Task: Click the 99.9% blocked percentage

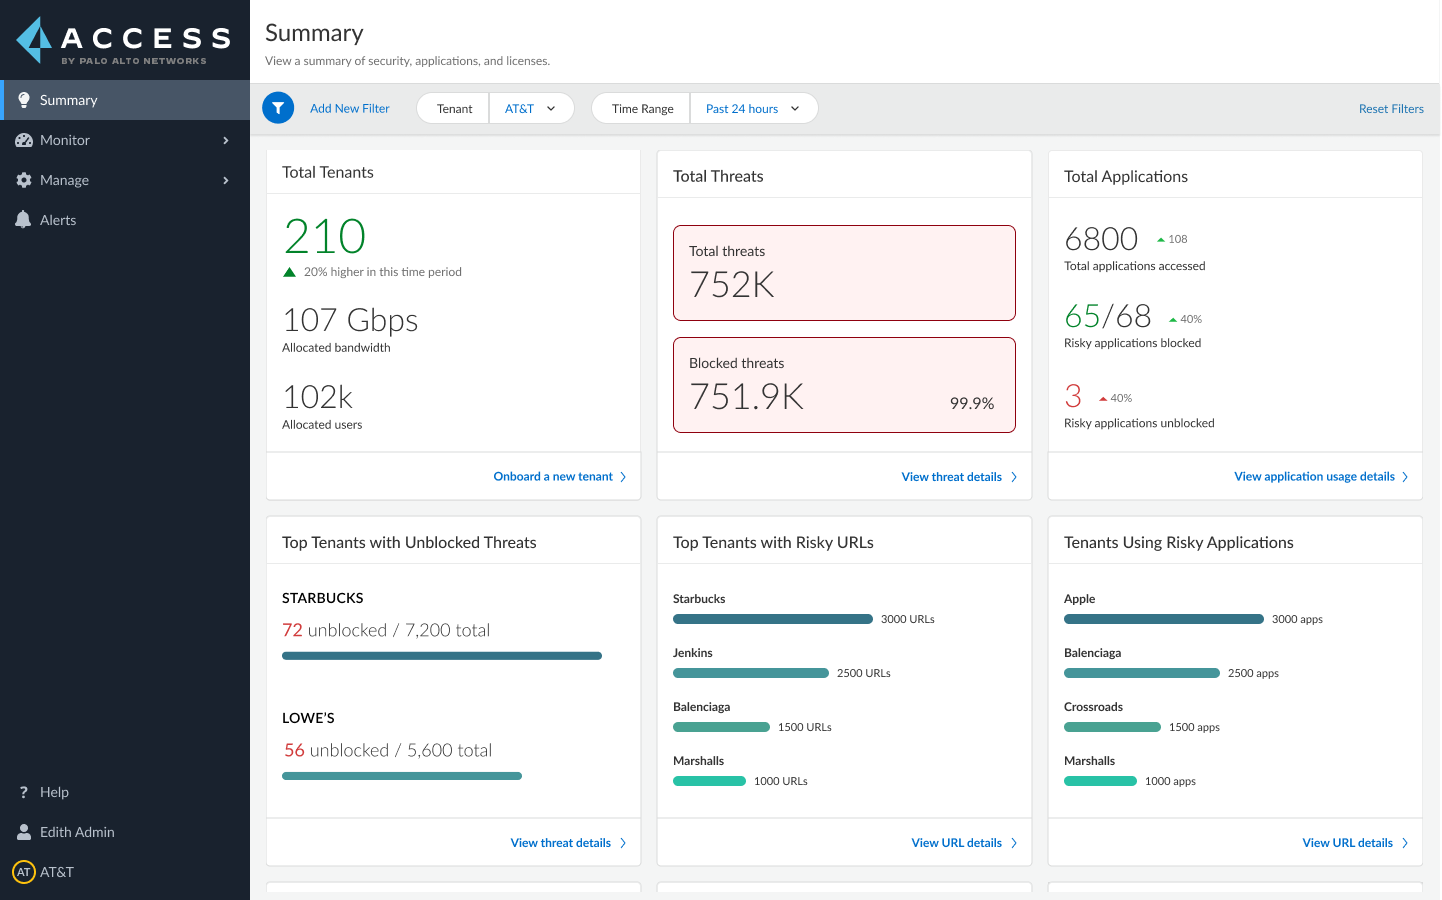Action: (972, 403)
